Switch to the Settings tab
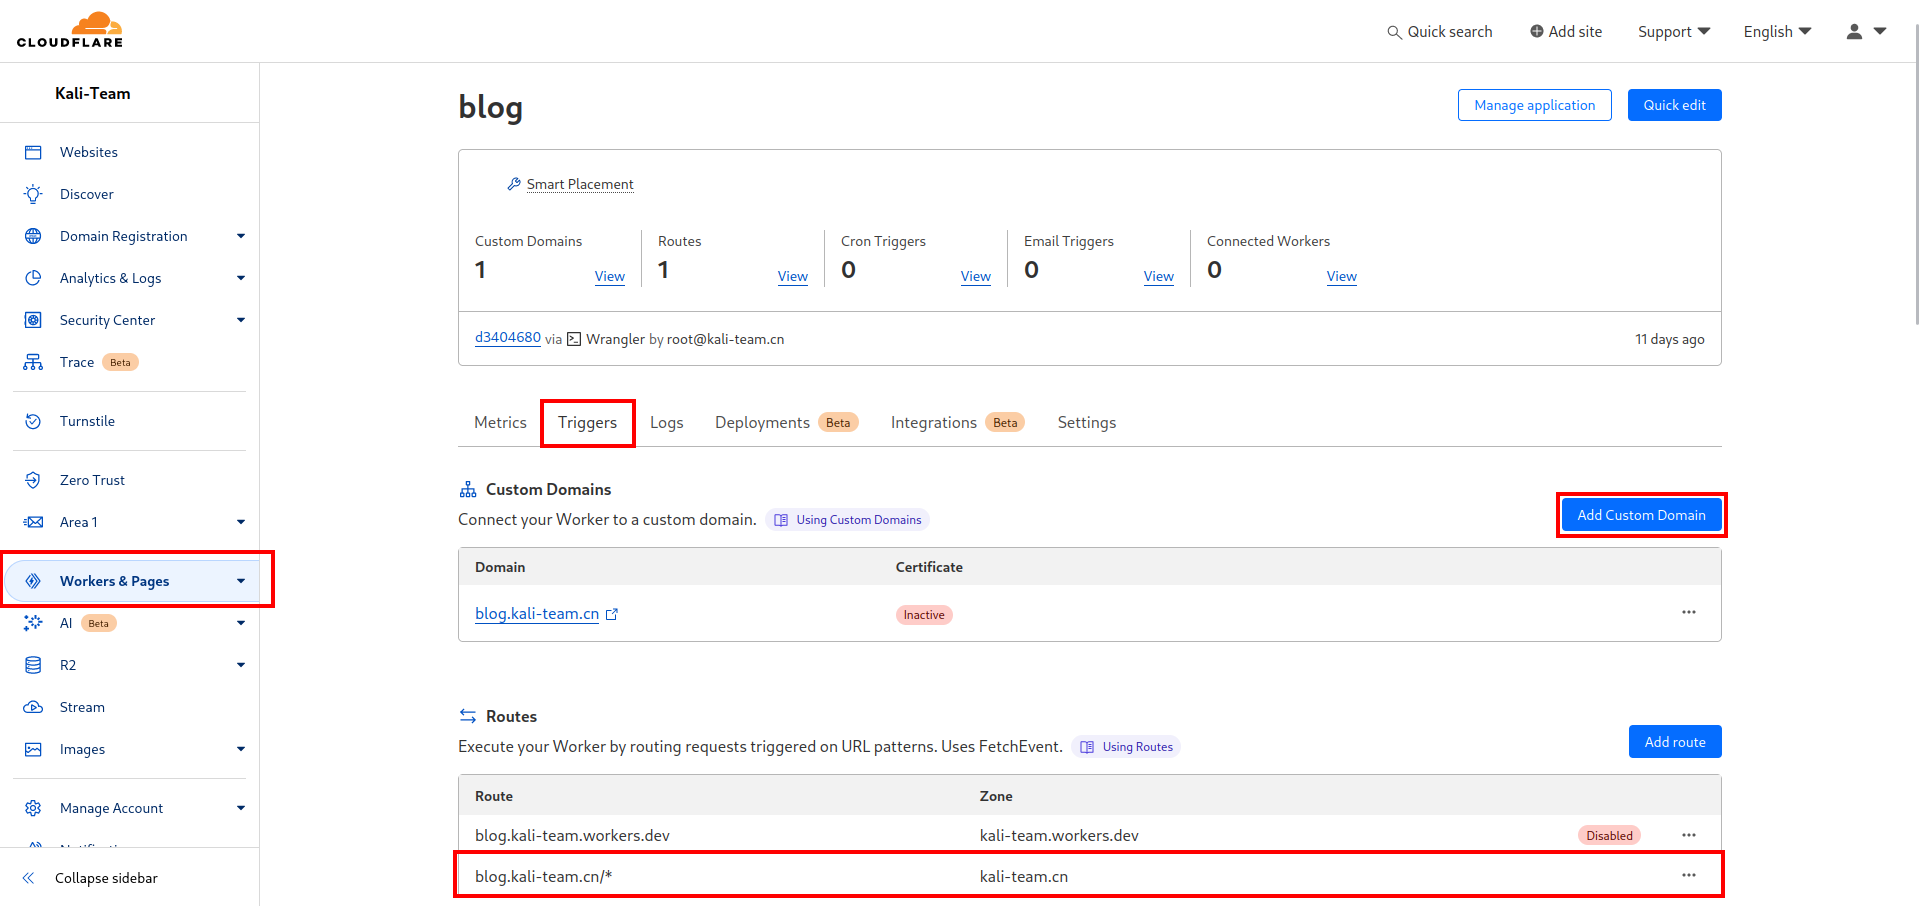1919x906 pixels. 1086,423
